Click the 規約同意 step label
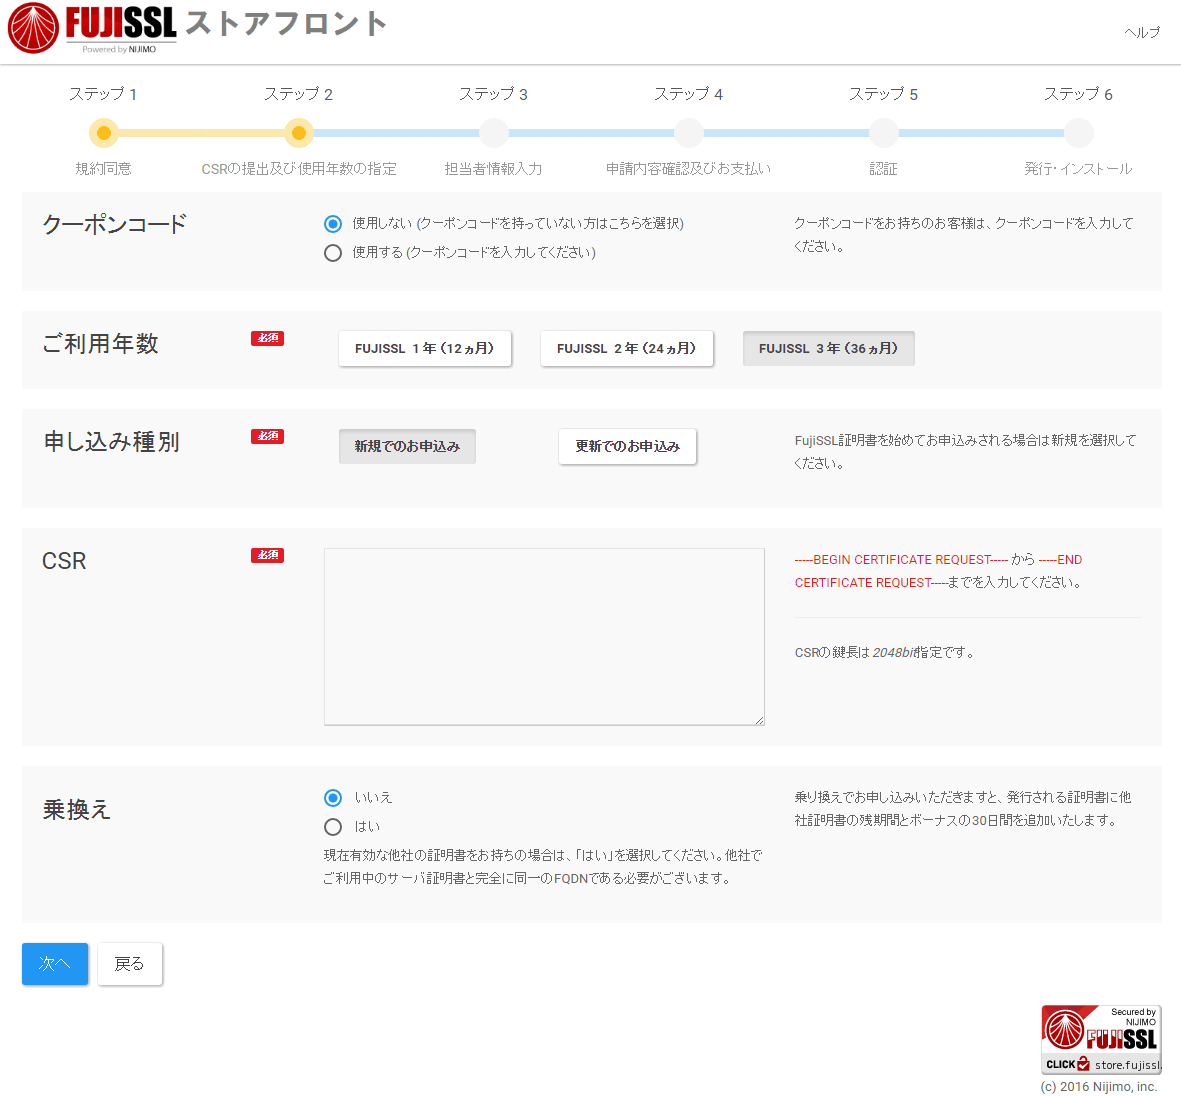Screen dimensions: 1181x1096 (104, 169)
